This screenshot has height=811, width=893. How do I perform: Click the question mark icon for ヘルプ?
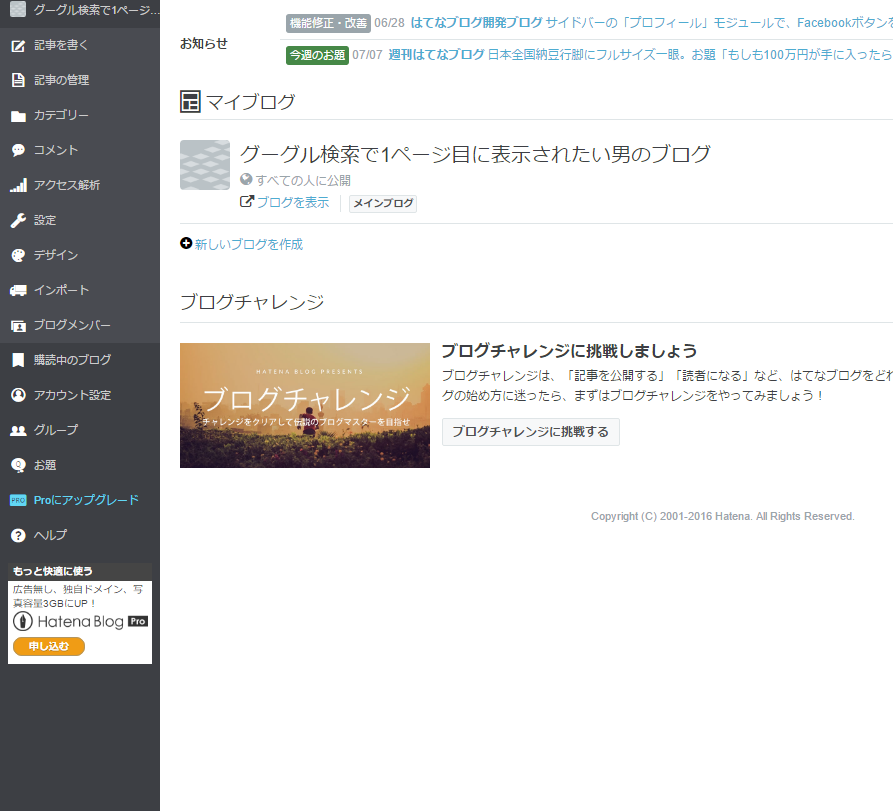coord(18,535)
